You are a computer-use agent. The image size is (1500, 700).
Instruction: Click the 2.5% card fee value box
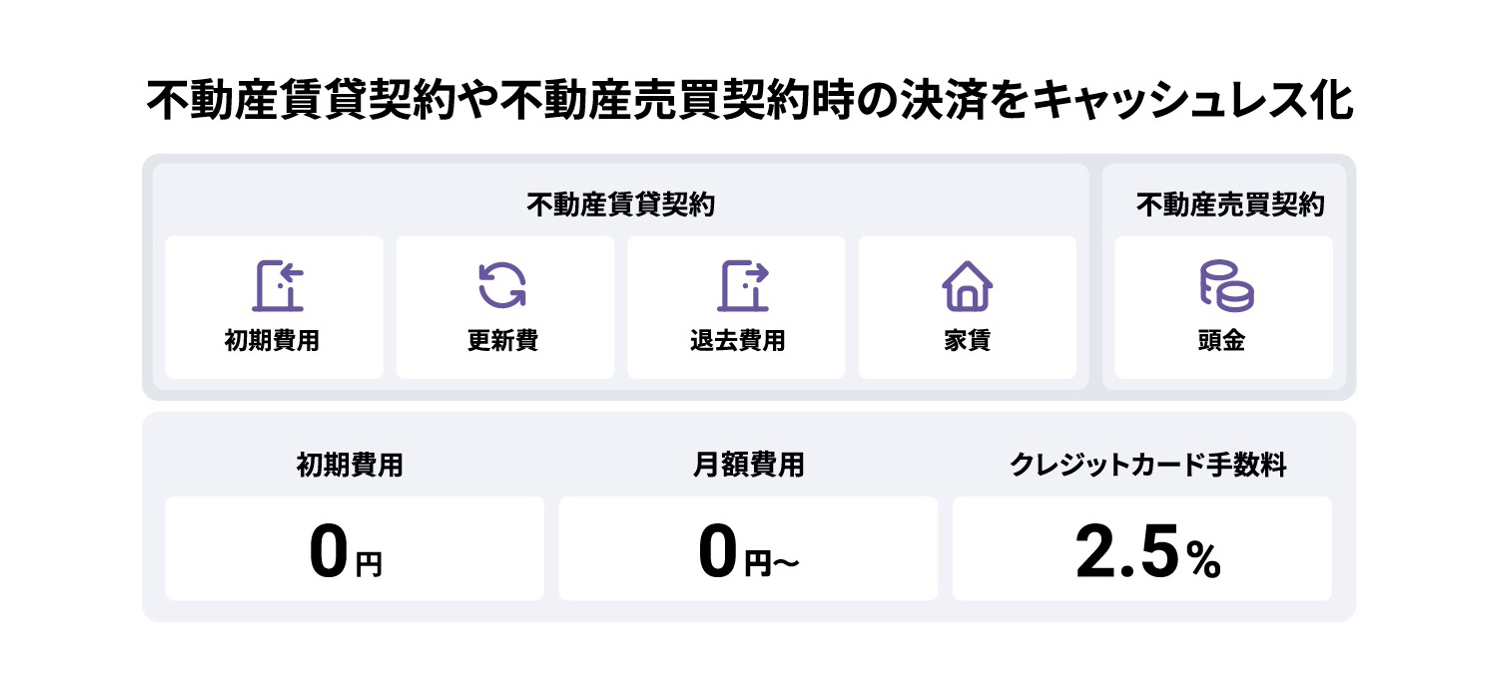pyautogui.click(x=1142, y=548)
